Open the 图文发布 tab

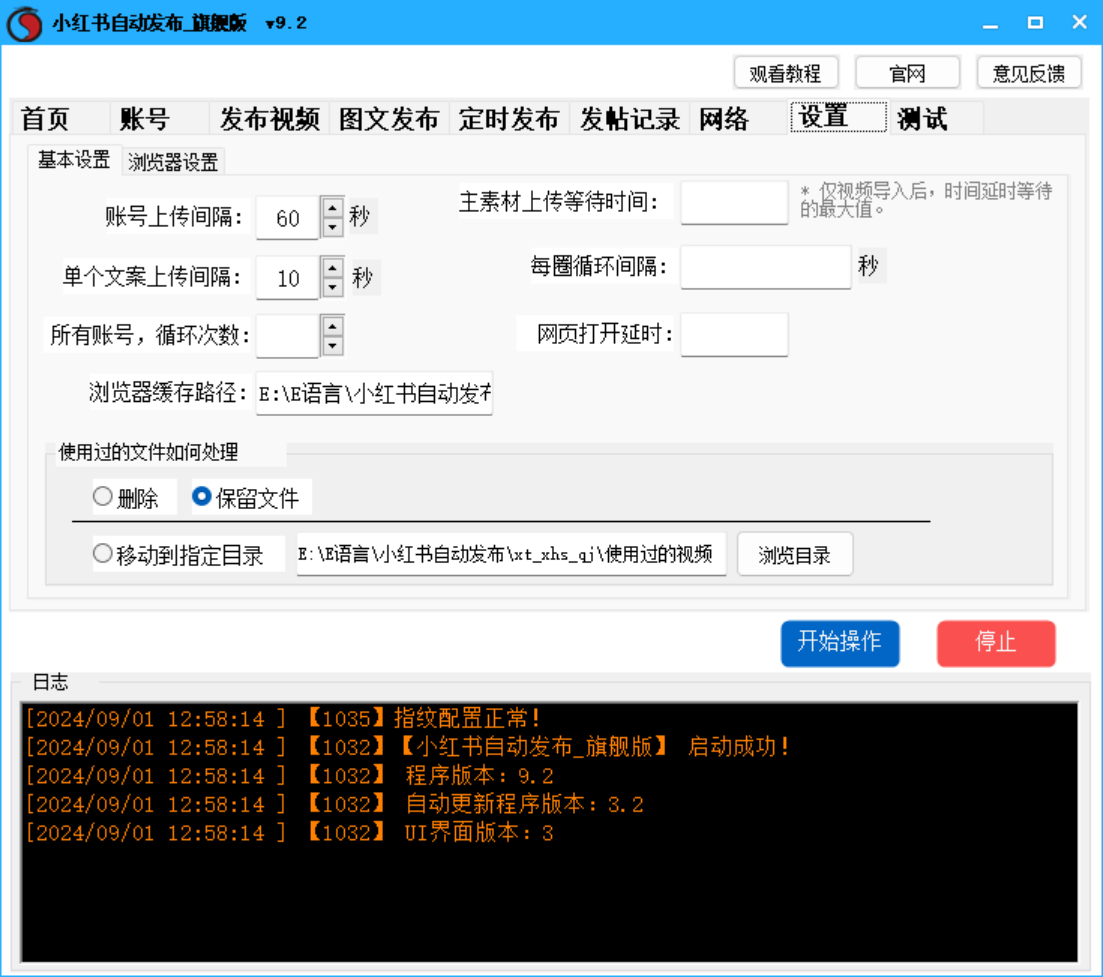pos(389,118)
